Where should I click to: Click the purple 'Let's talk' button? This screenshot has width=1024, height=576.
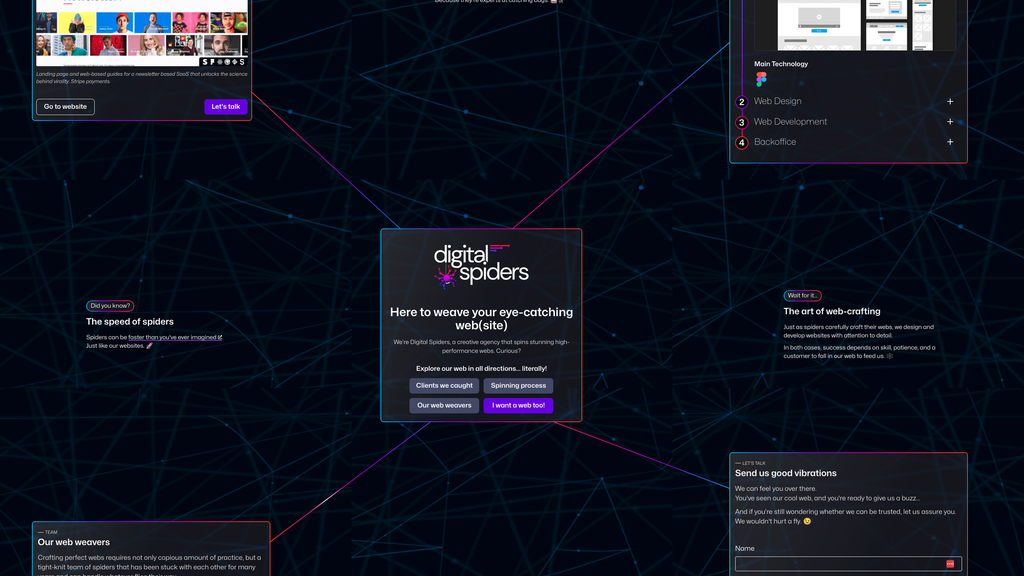click(x=226, y=106)
